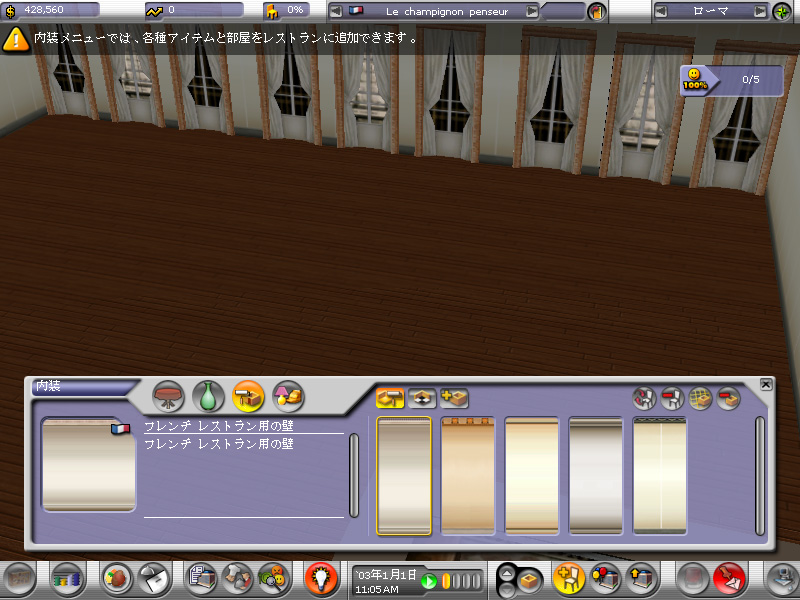The width and height of the screenshot is (800, 600).
Task: Select the pale paneled wall swatch
Action: pos(660,476)
